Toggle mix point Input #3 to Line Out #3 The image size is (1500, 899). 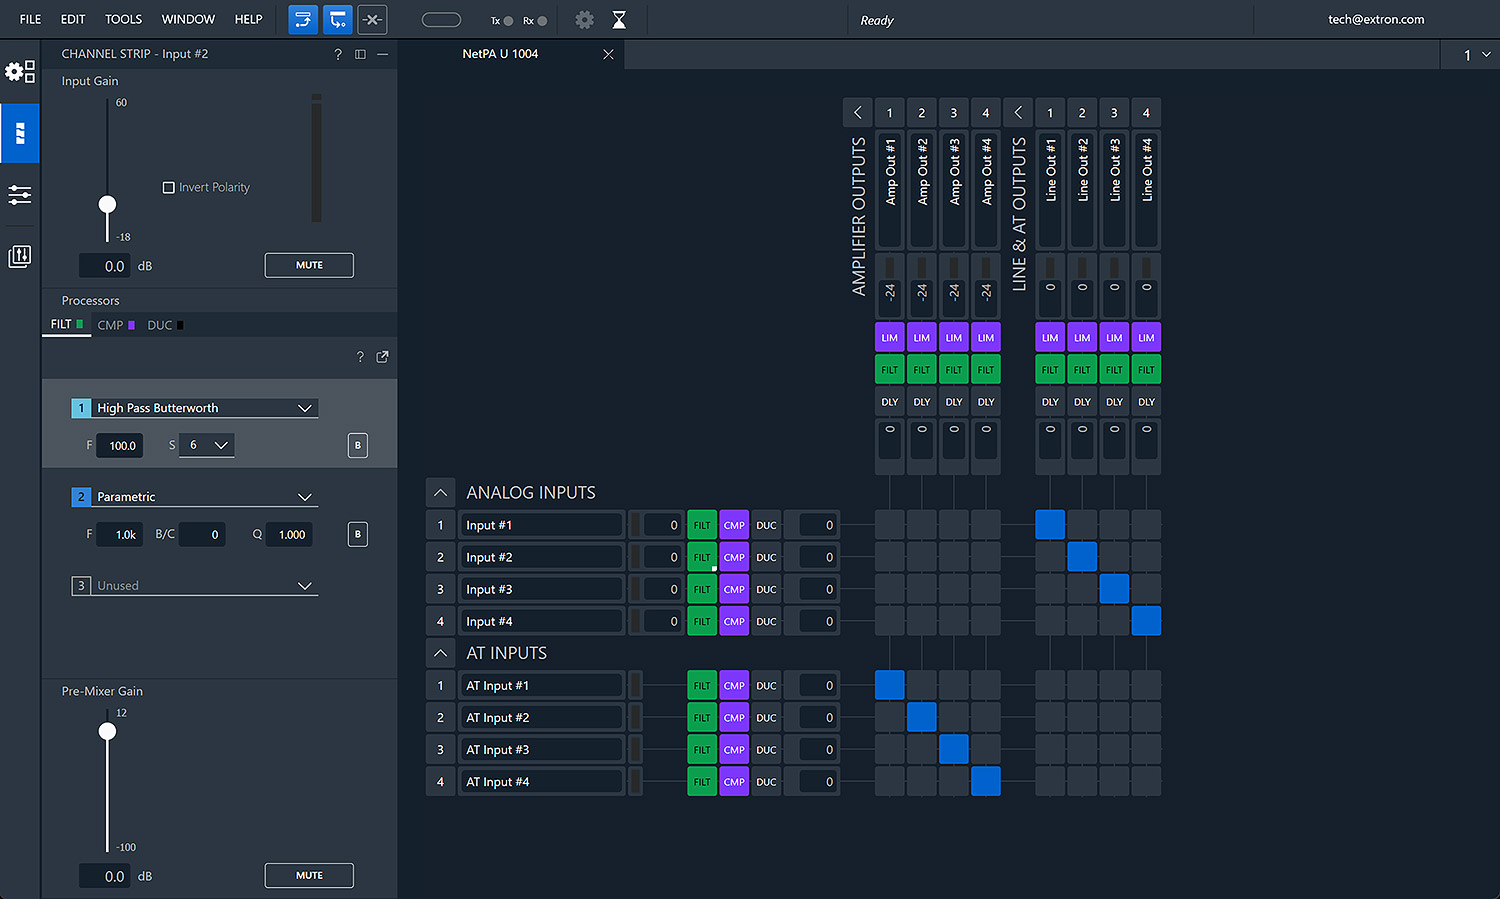pos(1114,589)
